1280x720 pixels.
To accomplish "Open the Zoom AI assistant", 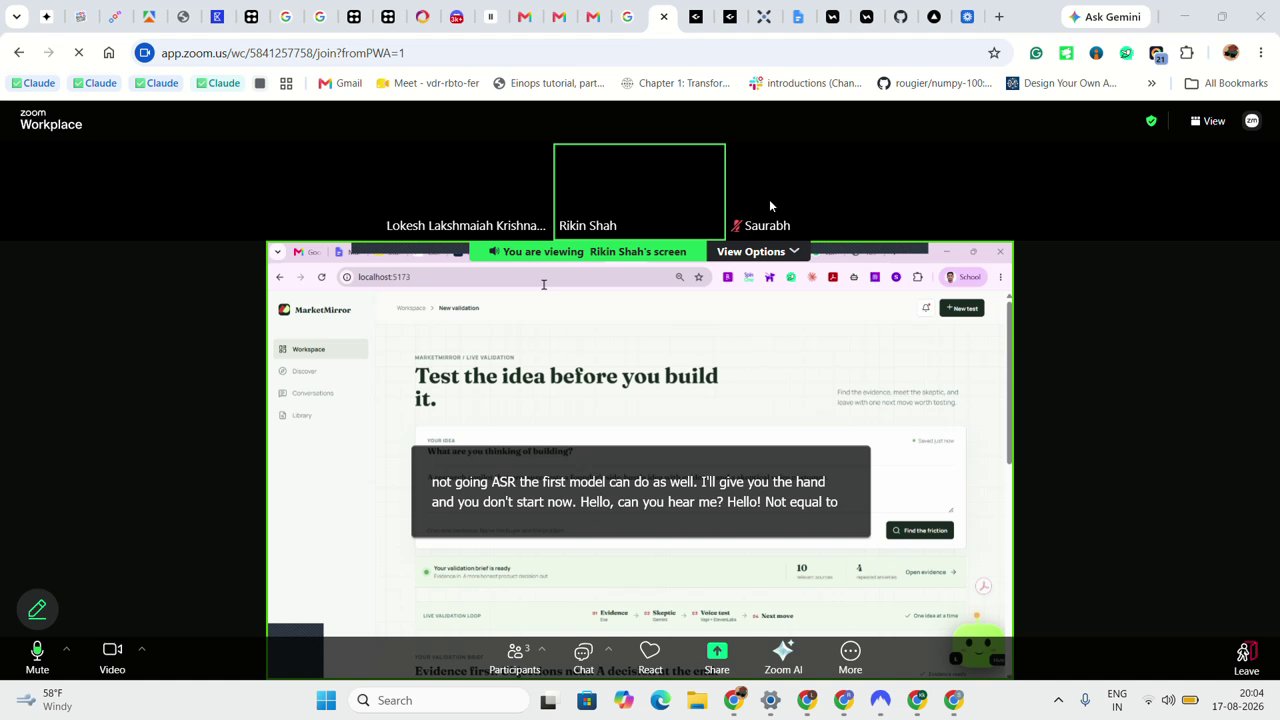I will click(x=783, y=657).
